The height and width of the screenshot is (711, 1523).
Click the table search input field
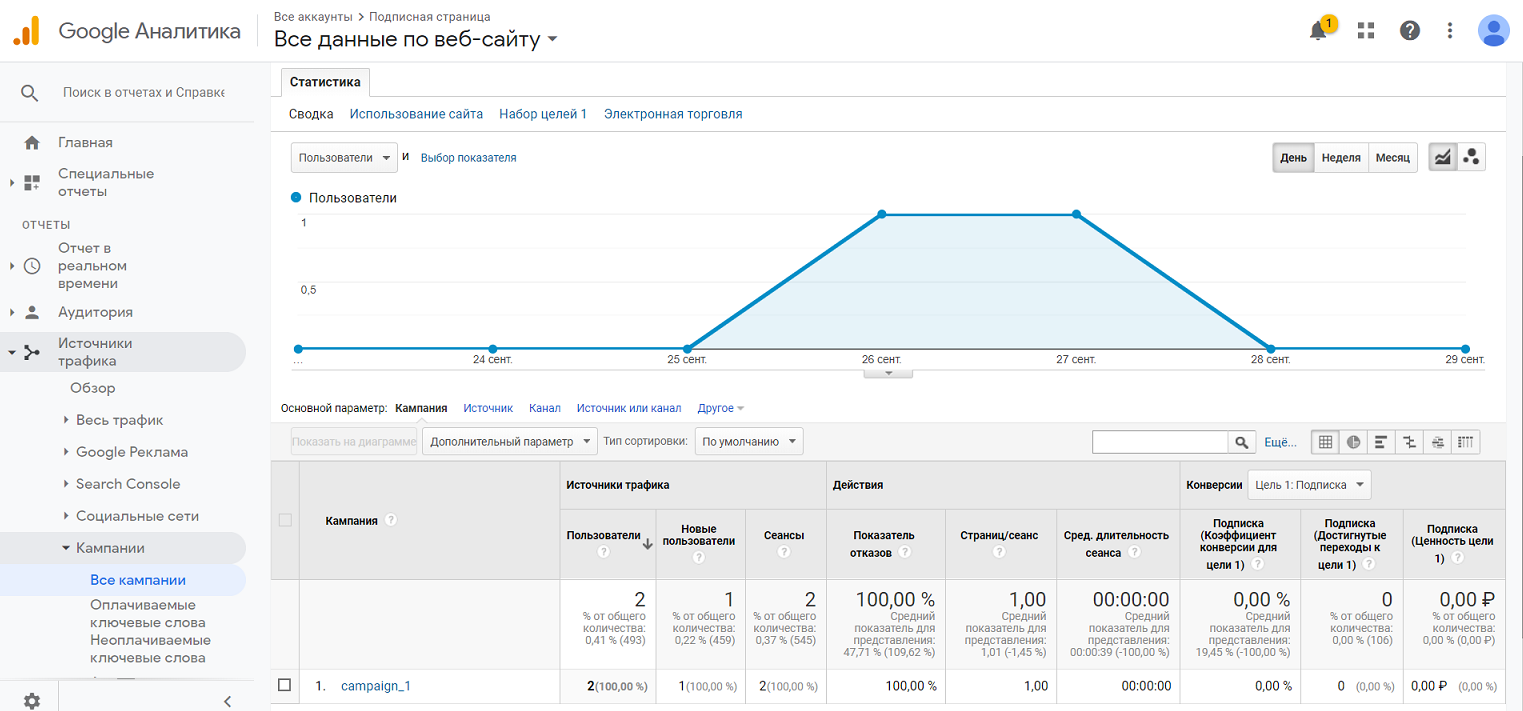1160,442
